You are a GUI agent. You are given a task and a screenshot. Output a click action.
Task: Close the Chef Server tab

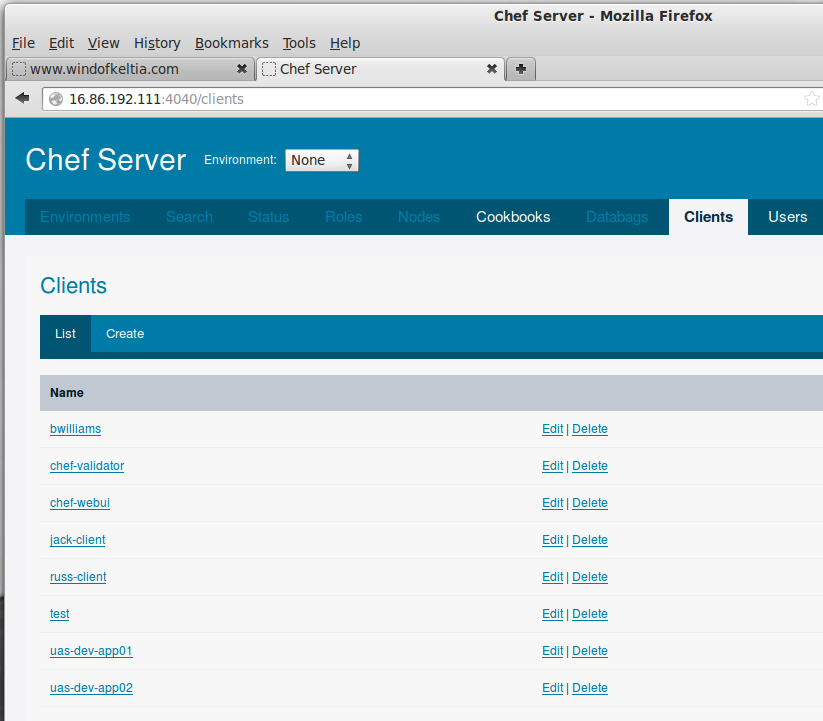click(491, 69)
